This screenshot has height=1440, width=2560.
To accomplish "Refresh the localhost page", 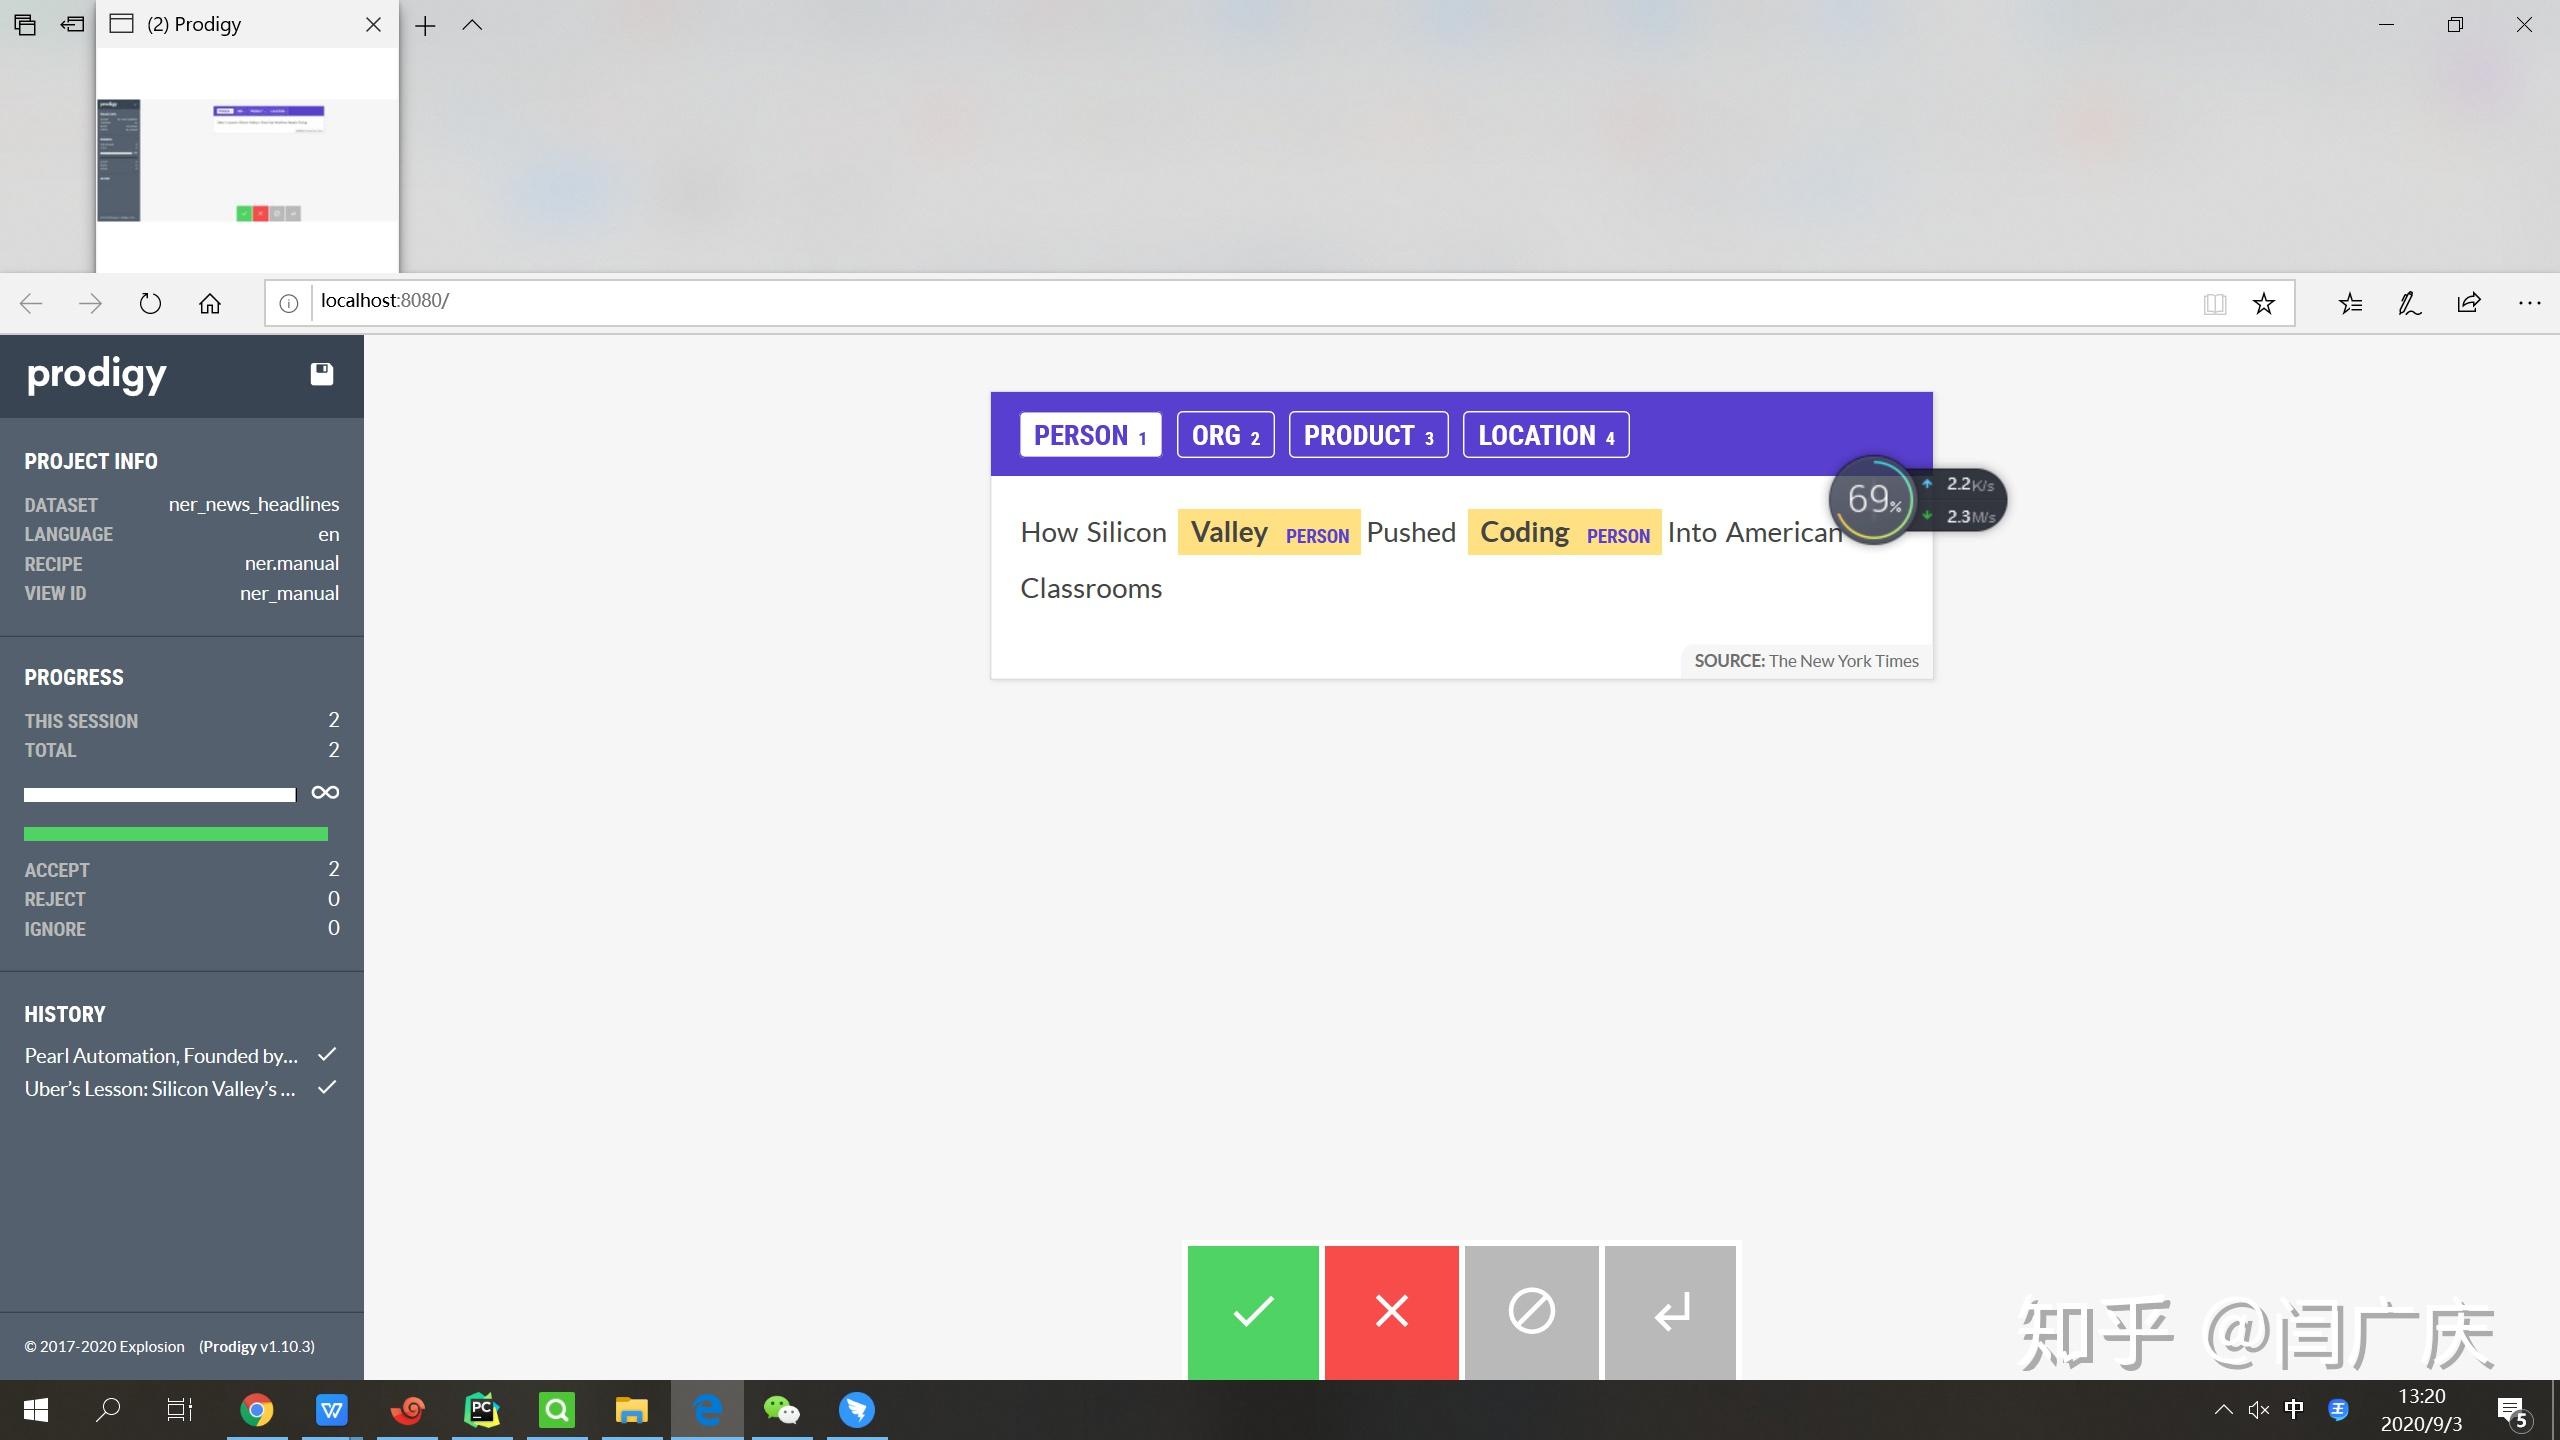I will coord(150,303).
